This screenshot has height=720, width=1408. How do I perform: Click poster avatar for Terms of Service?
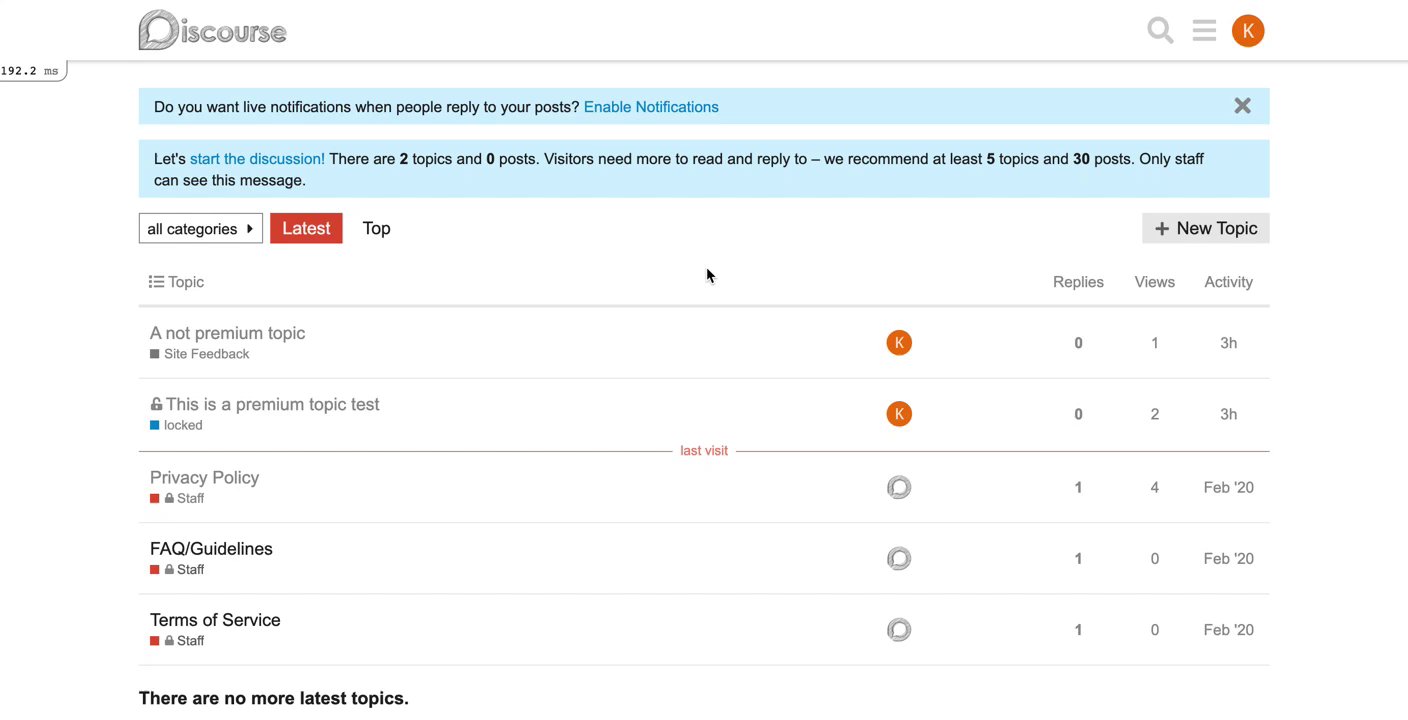899,630
